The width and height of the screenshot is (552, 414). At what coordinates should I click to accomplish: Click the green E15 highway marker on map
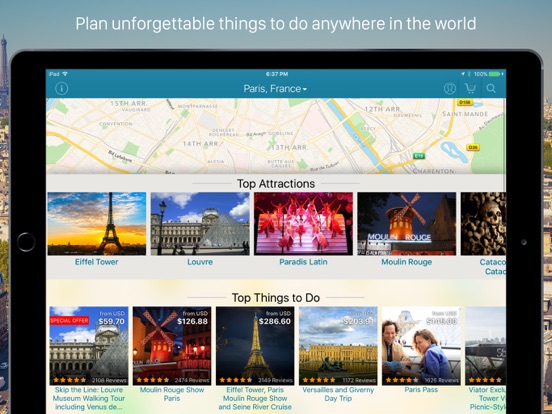click(419, 156)
